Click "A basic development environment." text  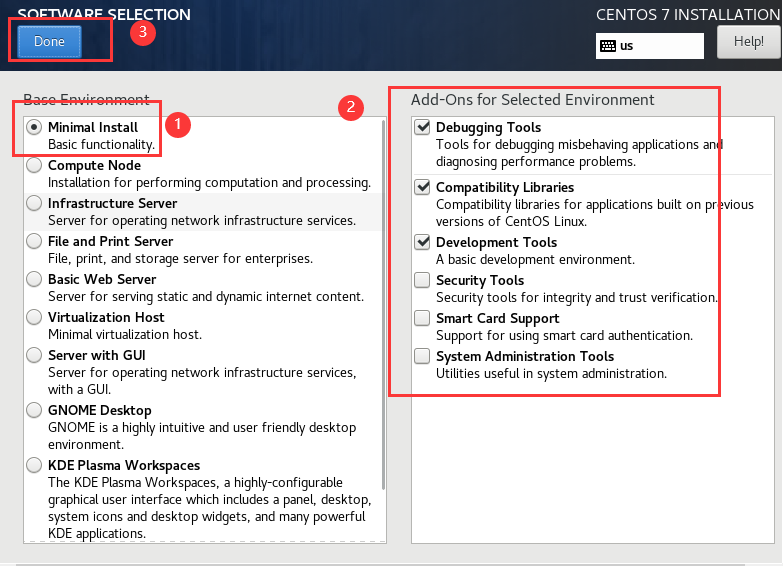[535, 260]
